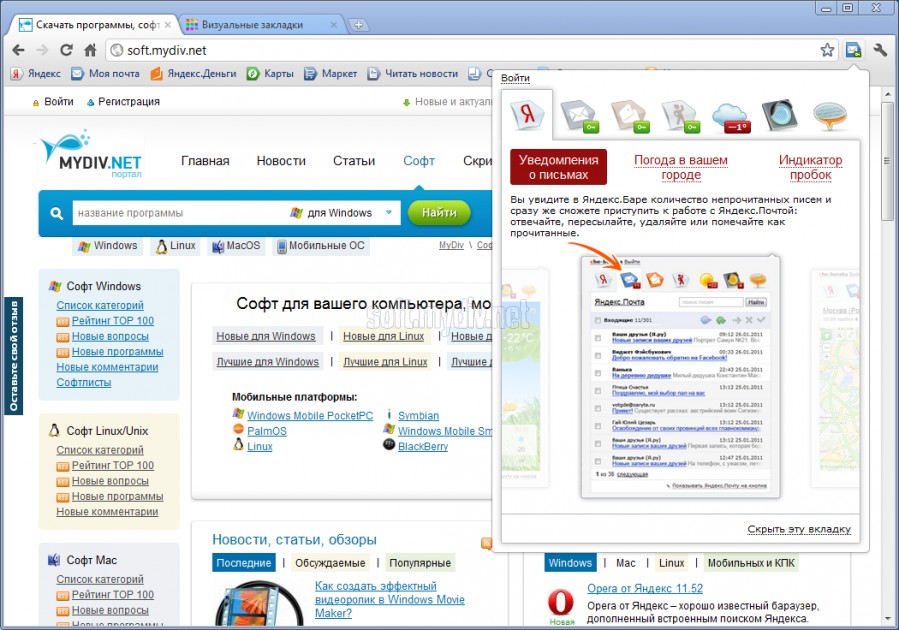This screenshot has width=899, height=630.
Task: Click 'Скрыть эту вкладку' link
Action: pos(799,529)
